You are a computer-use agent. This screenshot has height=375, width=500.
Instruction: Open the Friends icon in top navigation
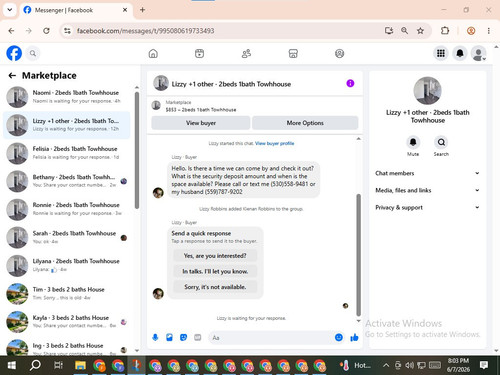[246, 54]
